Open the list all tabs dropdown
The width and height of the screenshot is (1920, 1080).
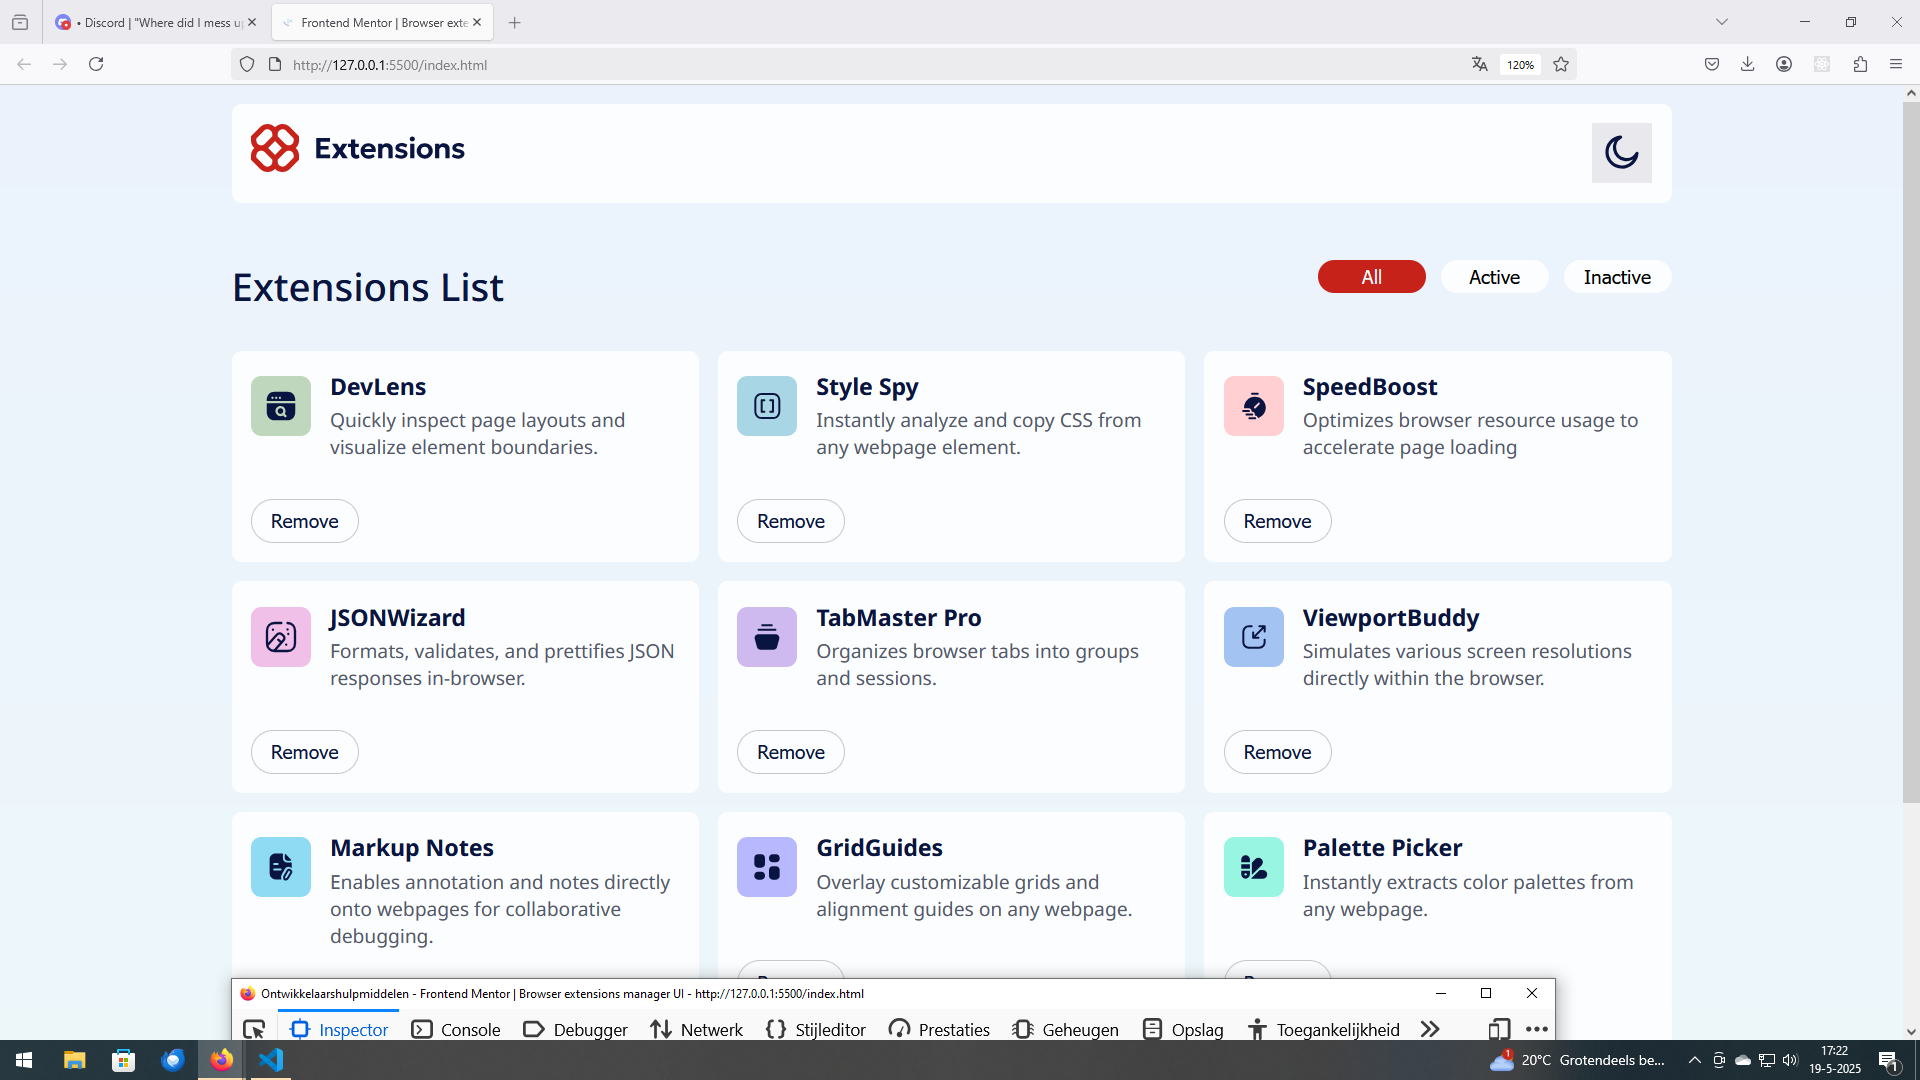1722,22
